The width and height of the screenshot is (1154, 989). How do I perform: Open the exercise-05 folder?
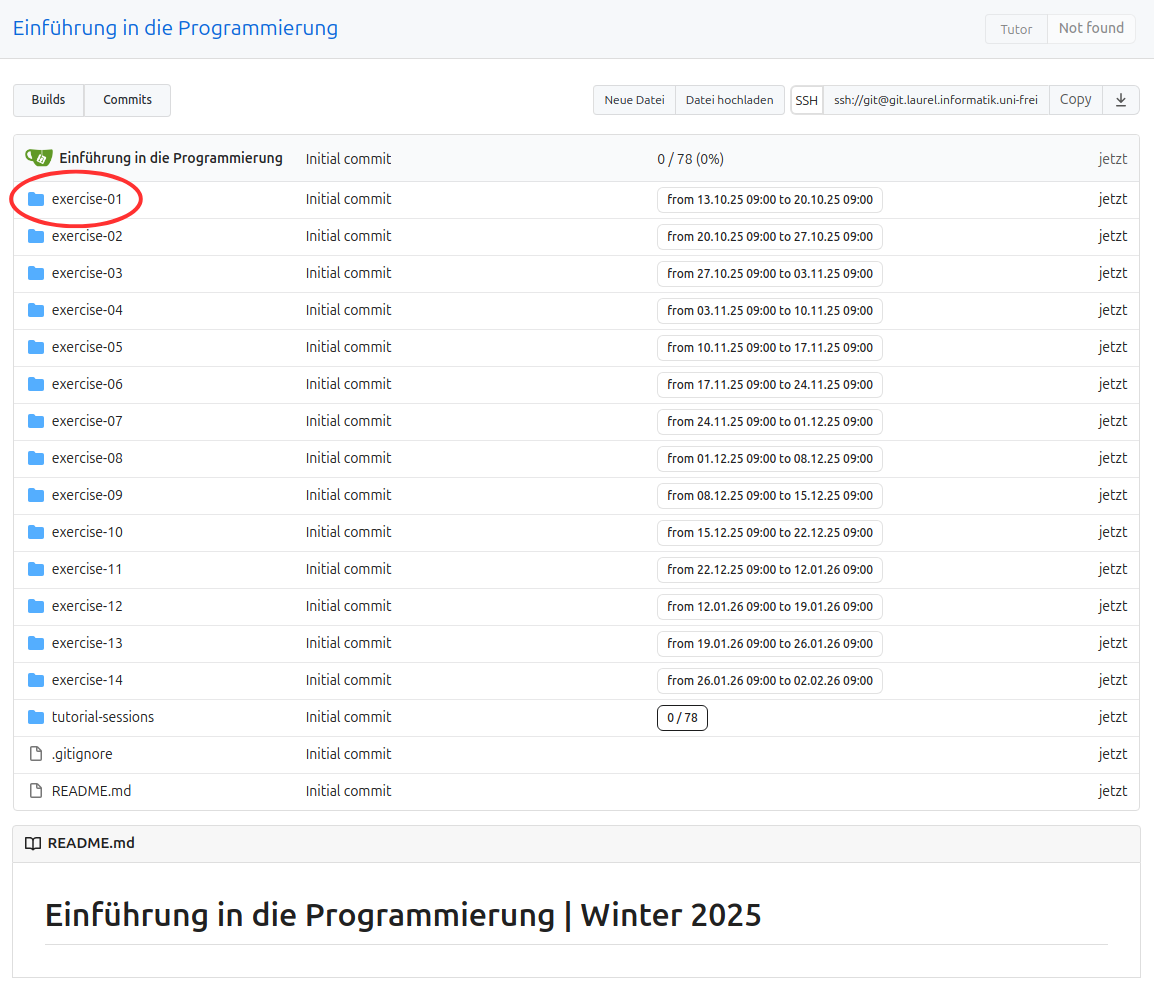pos(87,347)
